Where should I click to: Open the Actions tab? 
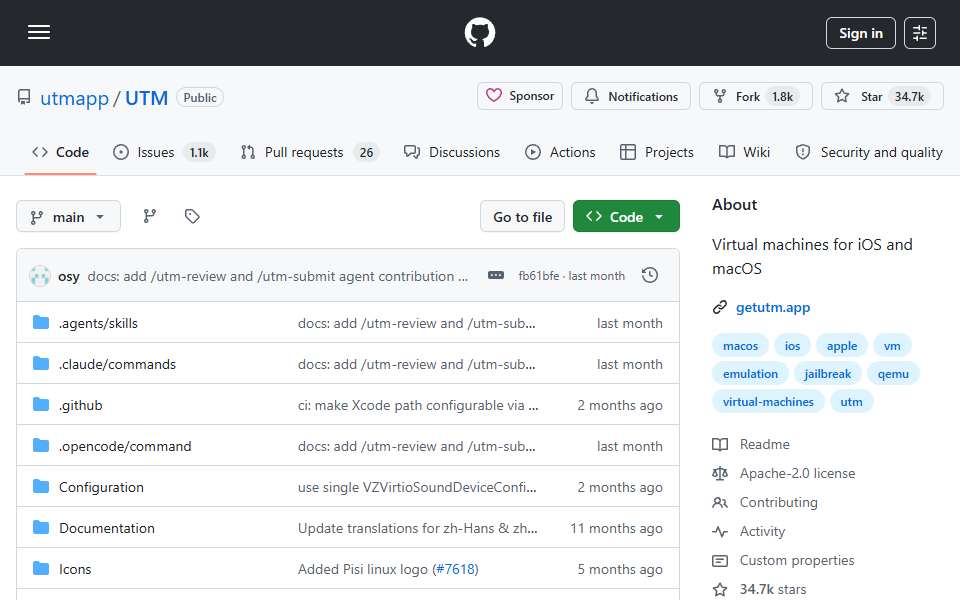pyautogui.click(x=560, y=152)
